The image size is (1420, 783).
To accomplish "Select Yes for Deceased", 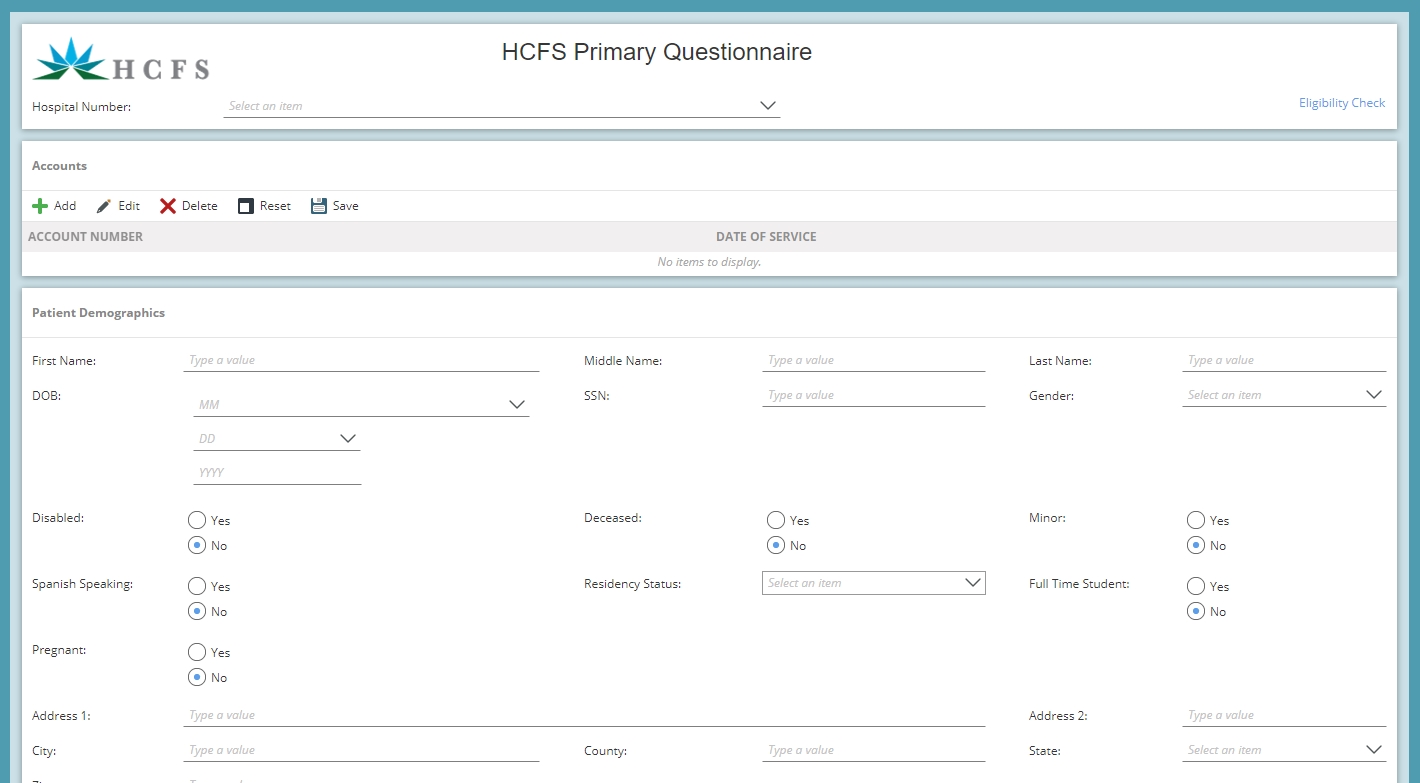I will pyautogui.click(x=776, y=520).
